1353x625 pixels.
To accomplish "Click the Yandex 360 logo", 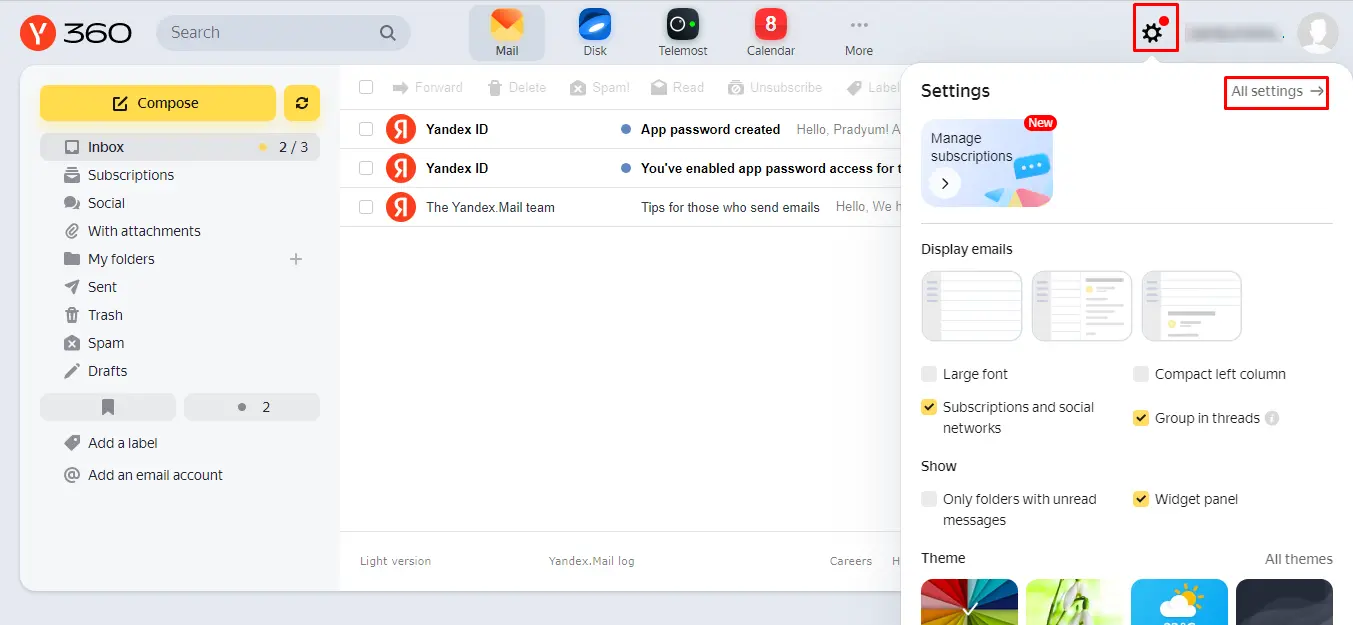I will [x=76, y=33].
